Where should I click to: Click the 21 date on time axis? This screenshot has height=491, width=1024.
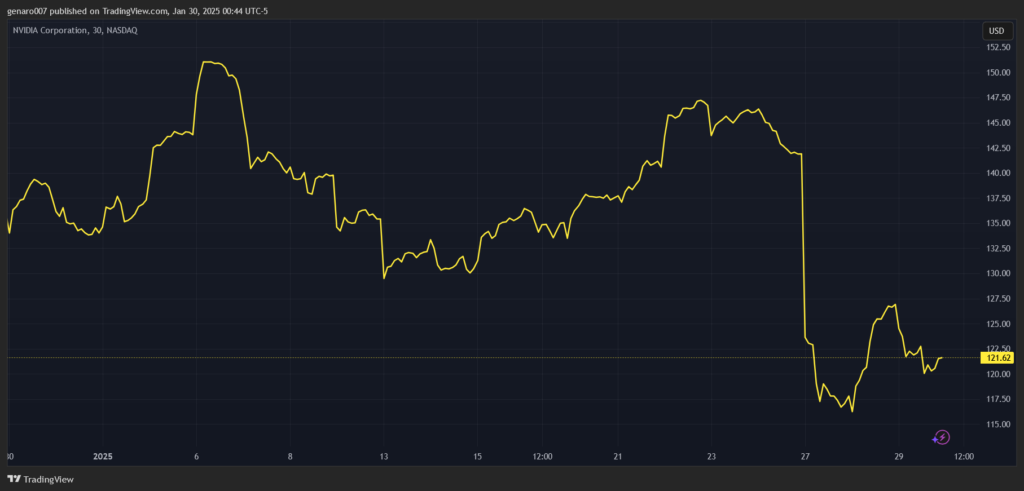[x=617, y=457]
